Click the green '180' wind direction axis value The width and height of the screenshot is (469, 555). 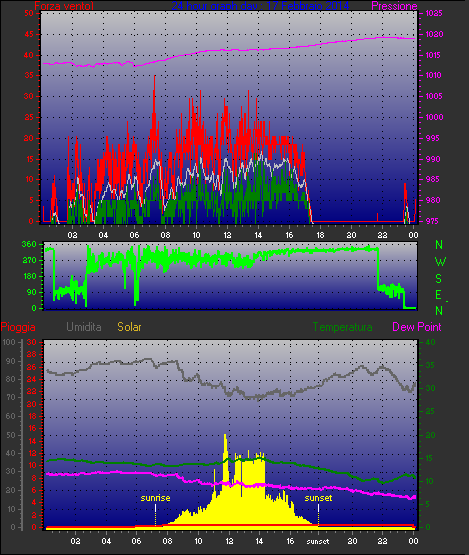click(29, 276)
